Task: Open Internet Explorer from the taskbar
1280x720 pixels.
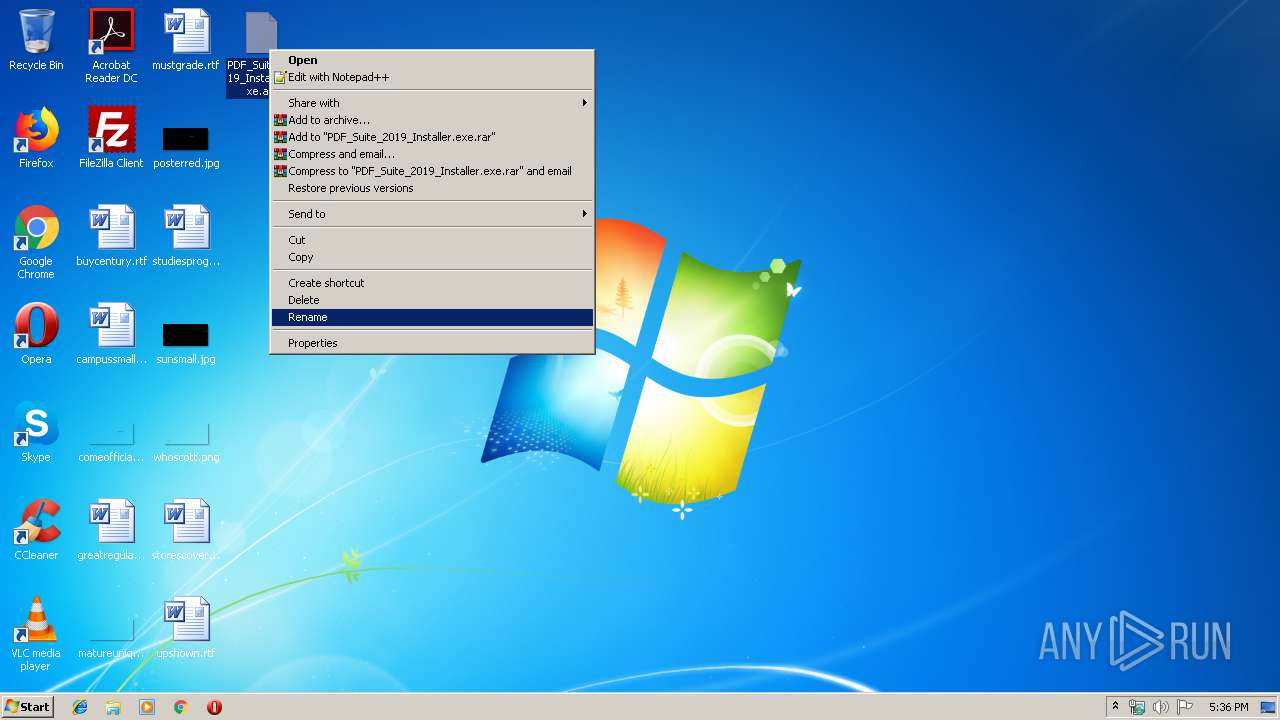Action: click(x=80, y=707)
